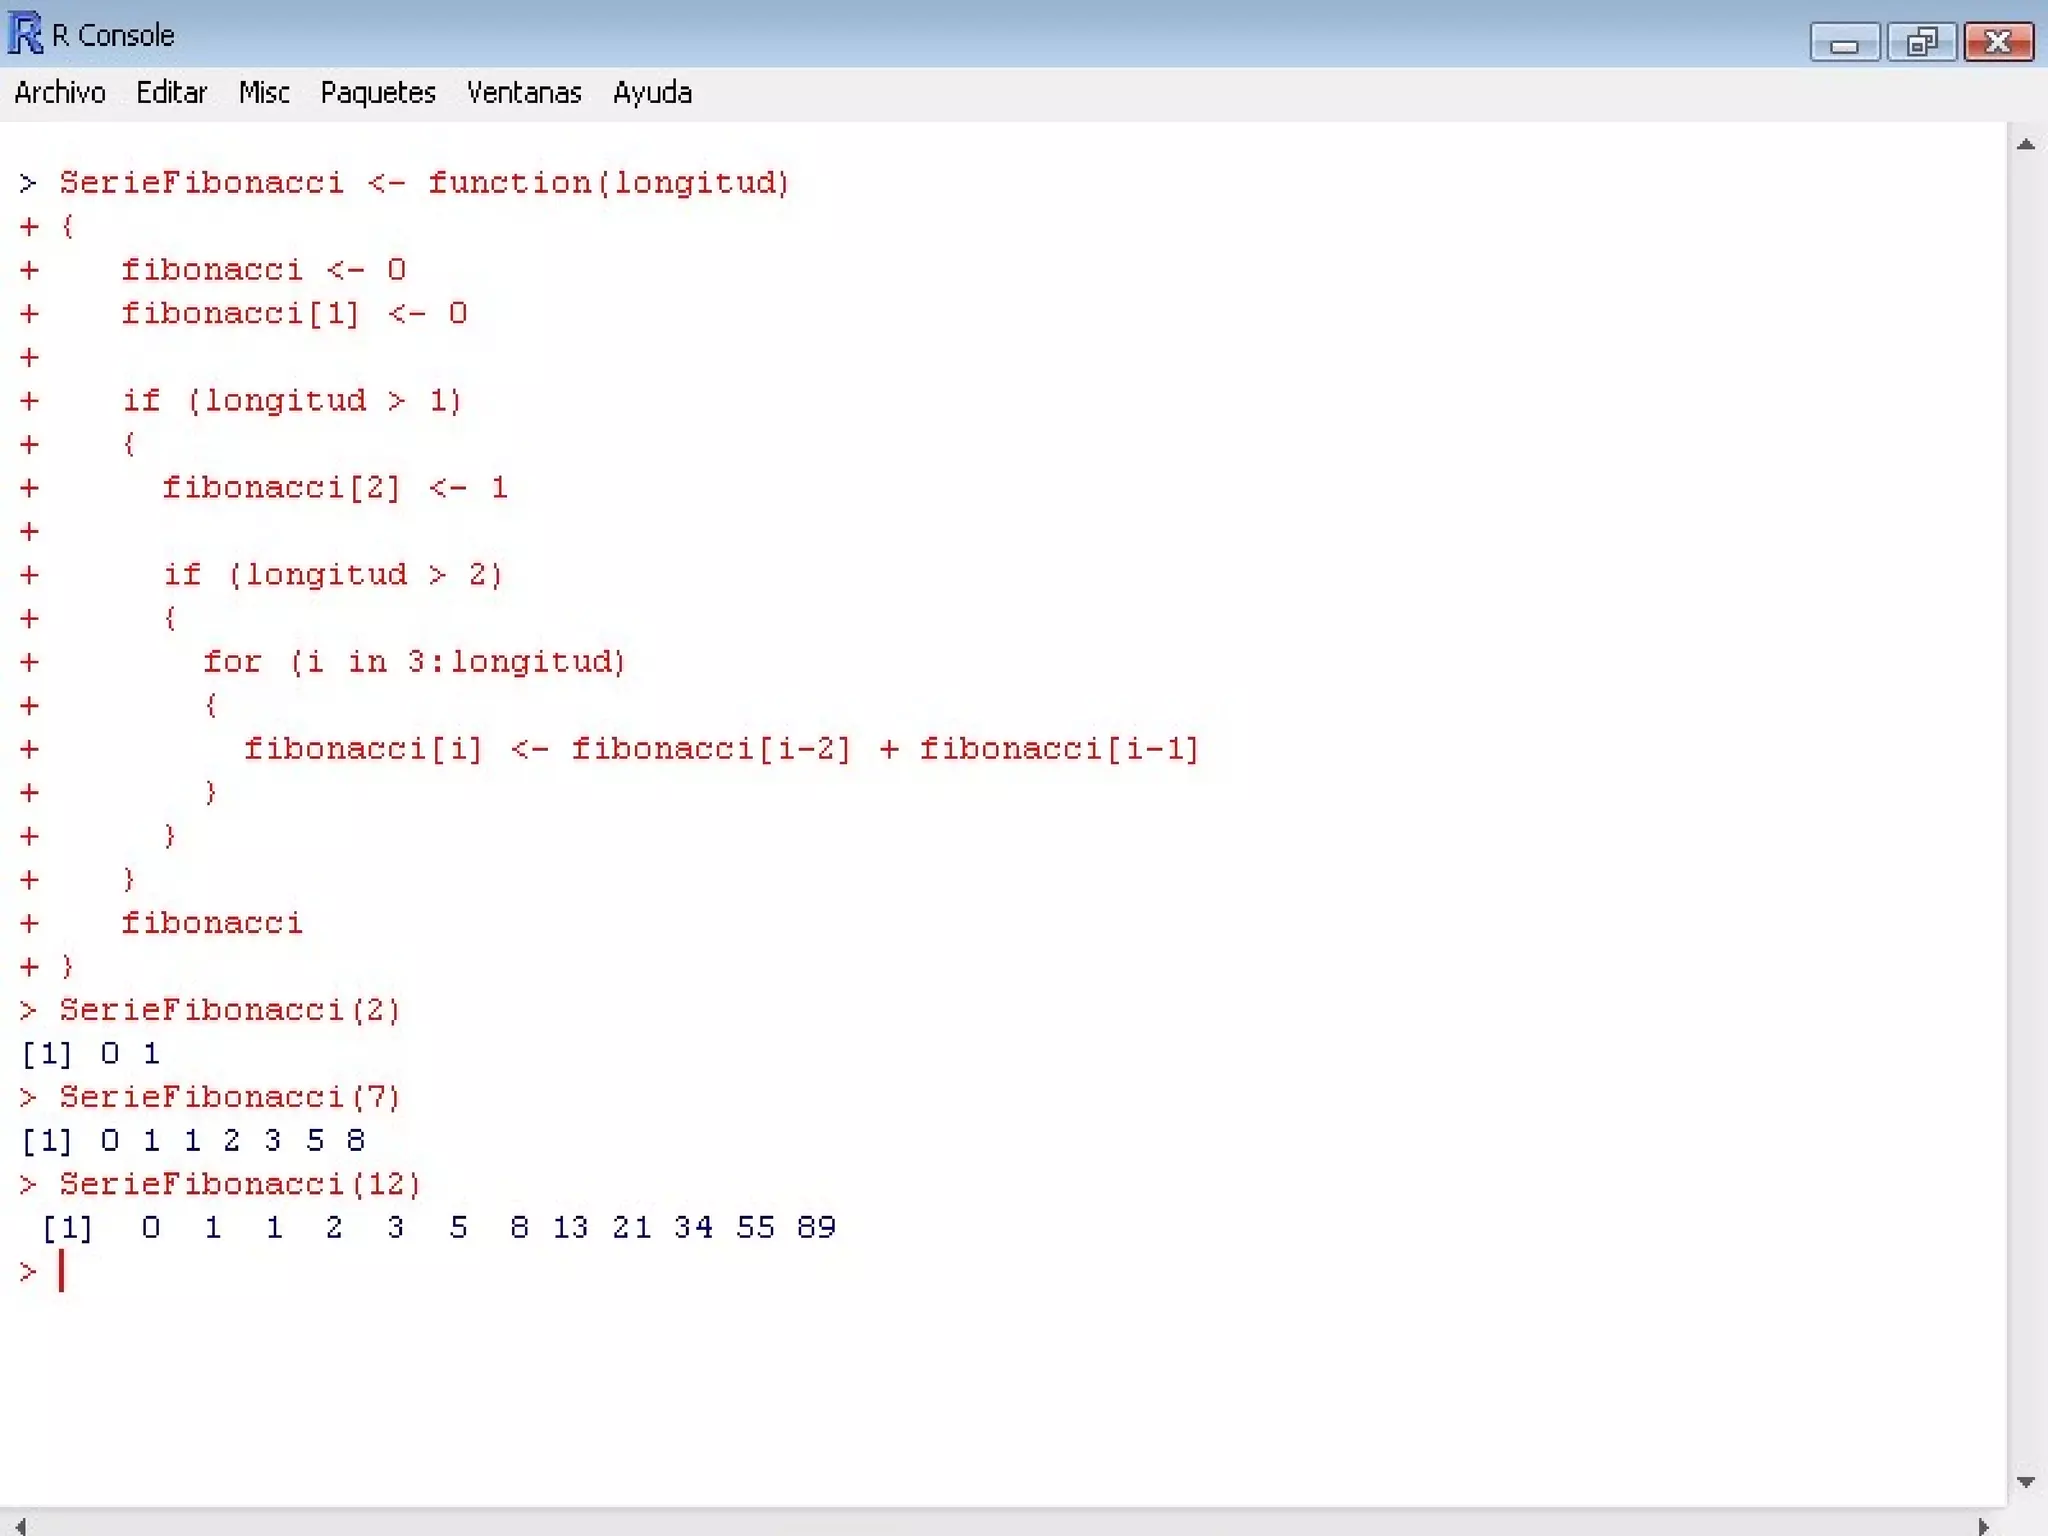Open the Ayuda help menu
The width and height of the screenshot is (2048, 1536).
tap(652, 93)
